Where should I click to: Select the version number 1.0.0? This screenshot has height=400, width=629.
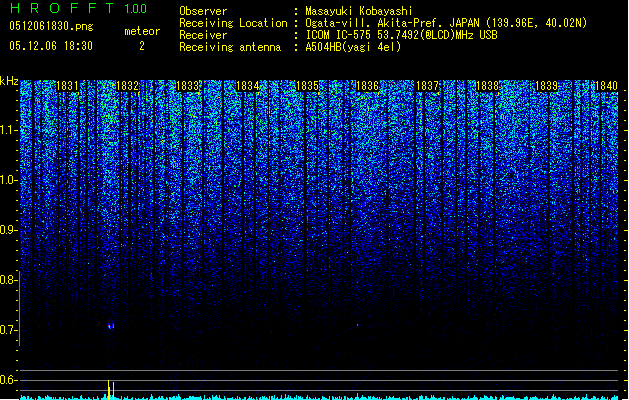click(136, 9)
